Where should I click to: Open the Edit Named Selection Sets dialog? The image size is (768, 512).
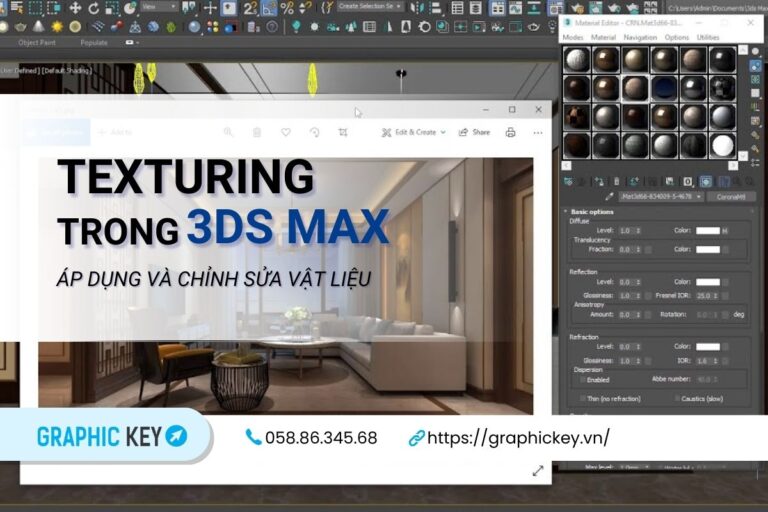pyautogui.click(x=328, y=8)
